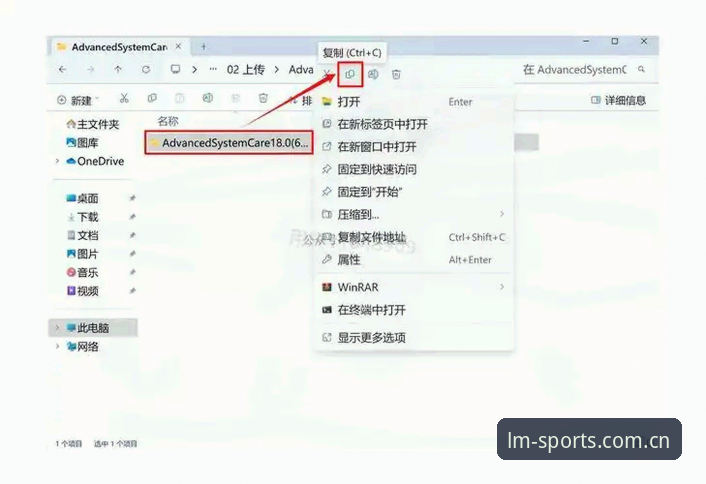Open the 压缩到... submenu arrow
Image resolution: width=706 pixels, height=484 pixels.
pos(502,214)
